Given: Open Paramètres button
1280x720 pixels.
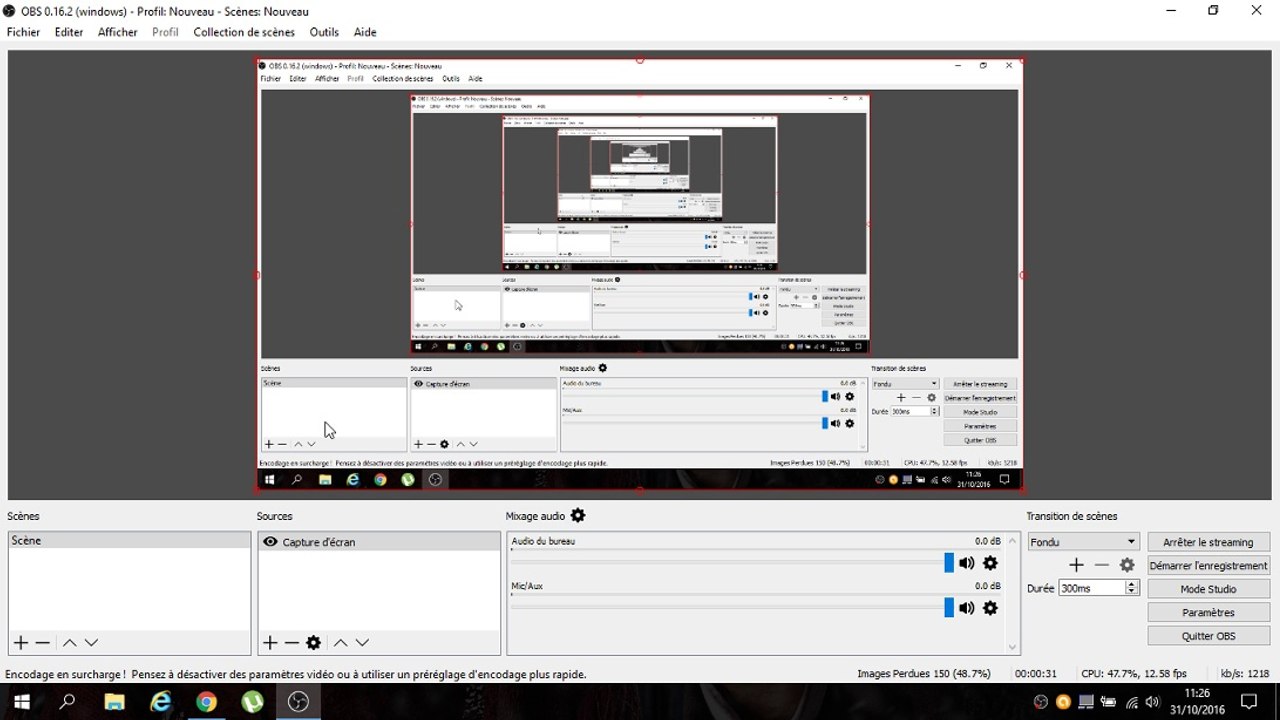Looking at the screenshot, I should pos(1208,612).
